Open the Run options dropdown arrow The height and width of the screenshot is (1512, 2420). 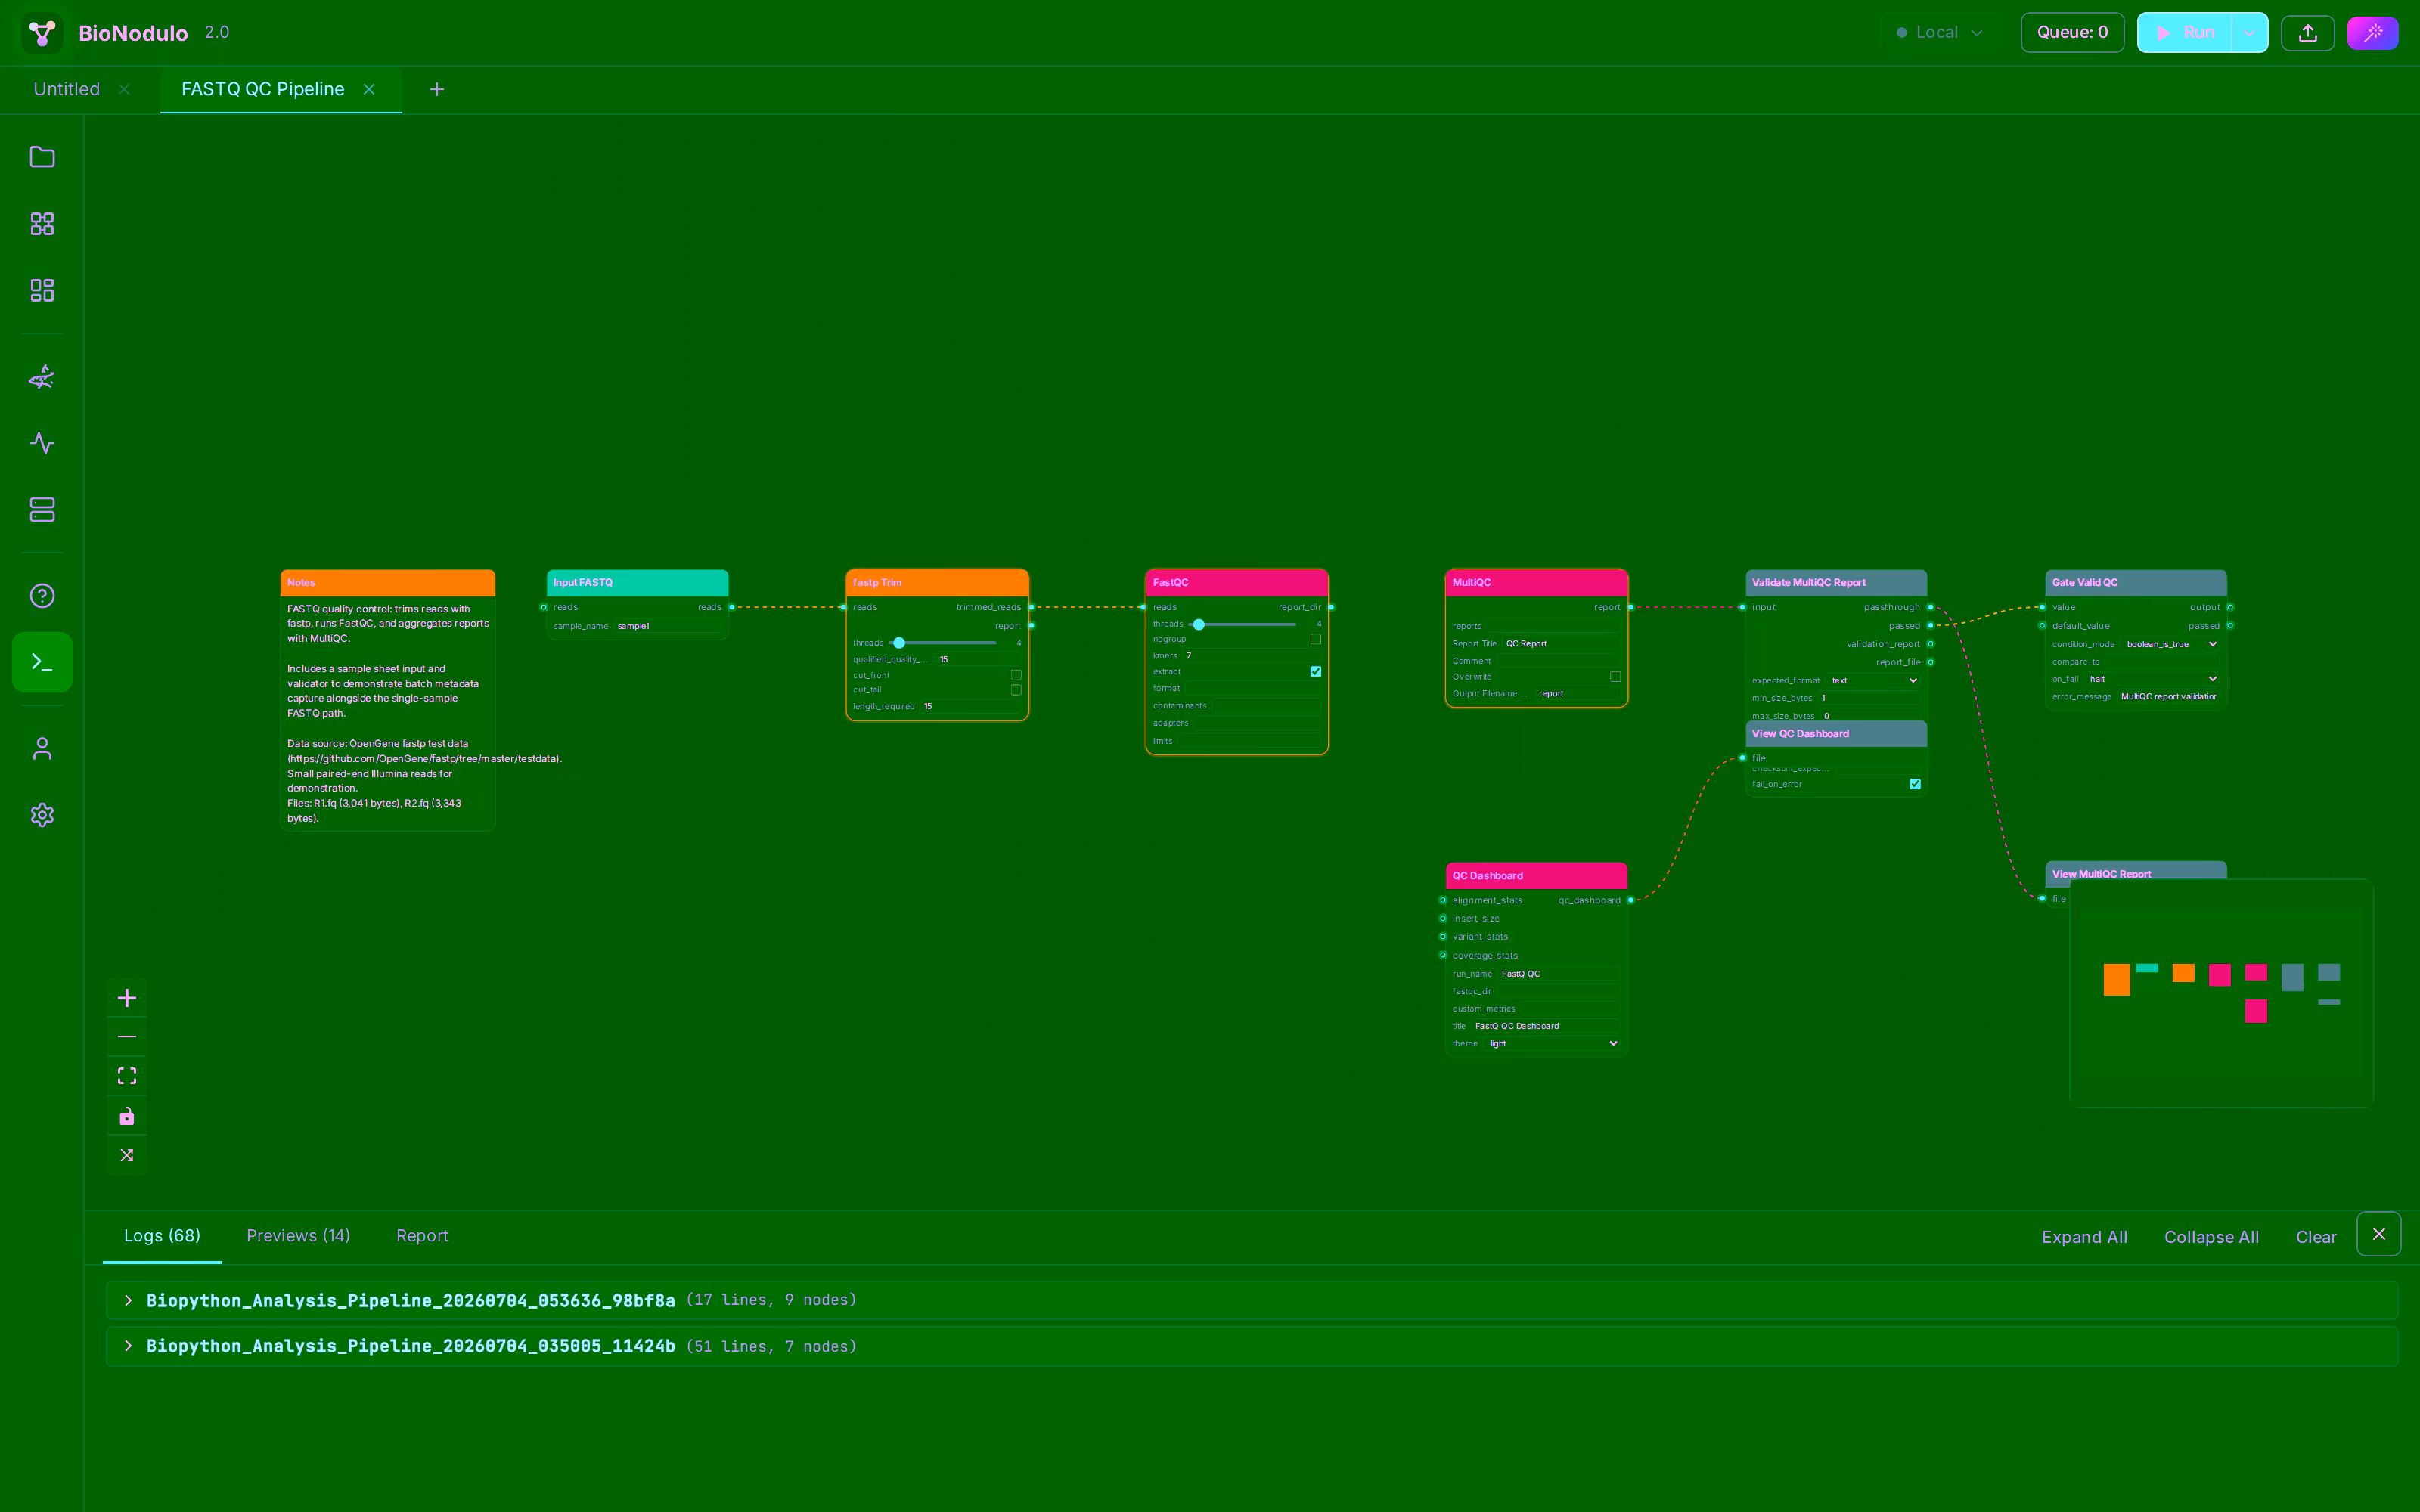[2249, 33]
